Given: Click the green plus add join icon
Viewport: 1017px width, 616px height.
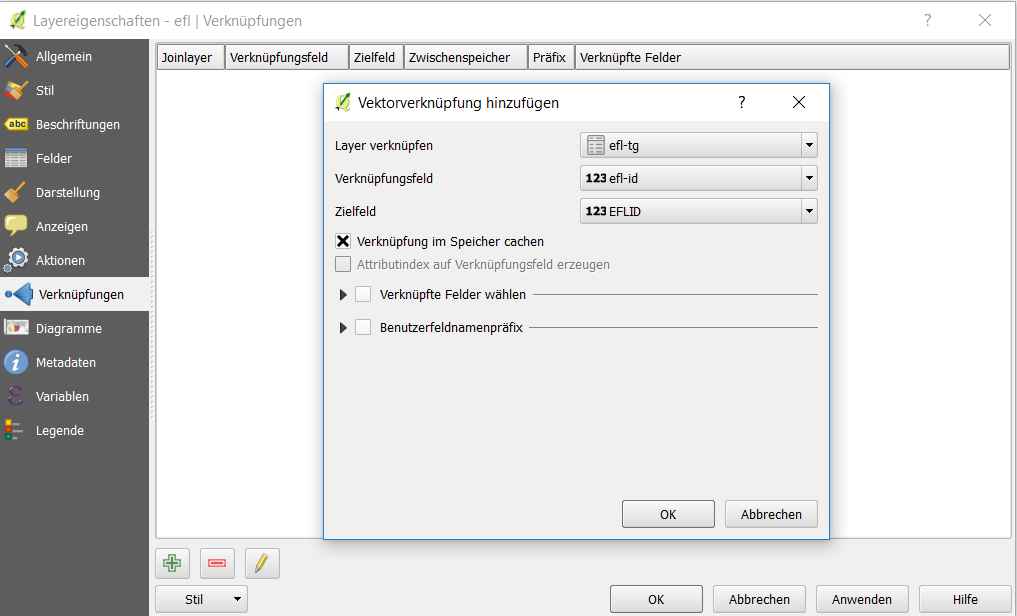Looking at the screenshot, I should point(173,563).
